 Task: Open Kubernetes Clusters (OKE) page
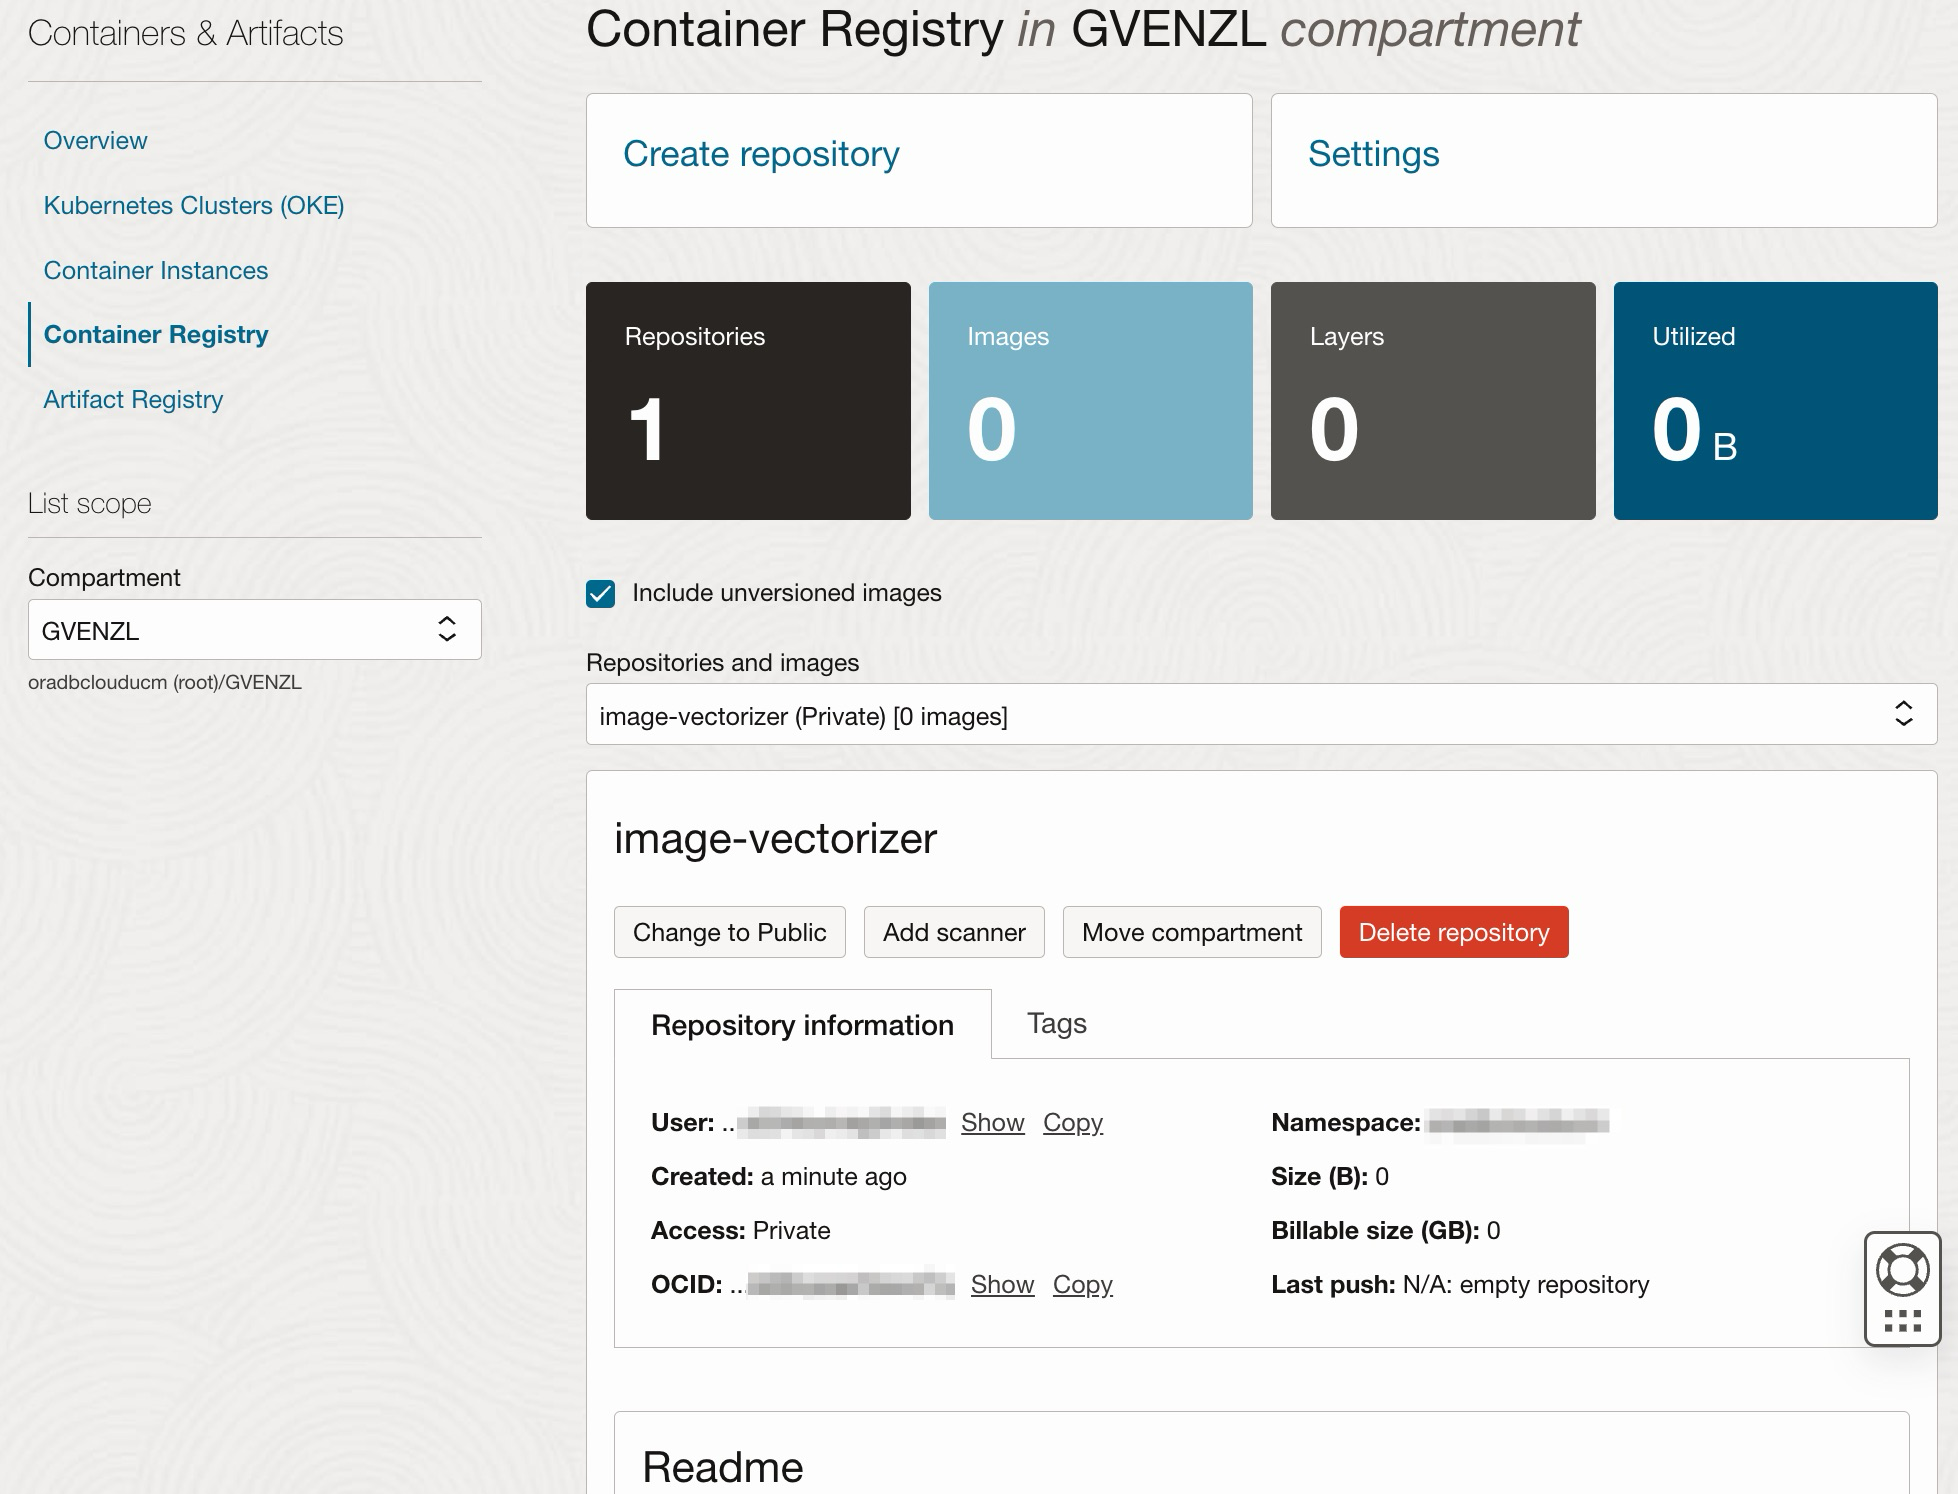click(x=194, y=205)
